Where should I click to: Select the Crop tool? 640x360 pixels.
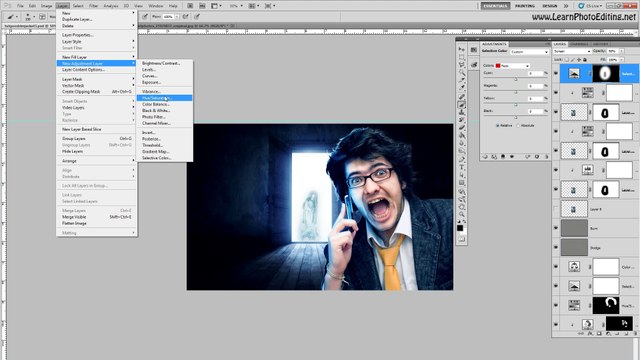tap(462, 80)
